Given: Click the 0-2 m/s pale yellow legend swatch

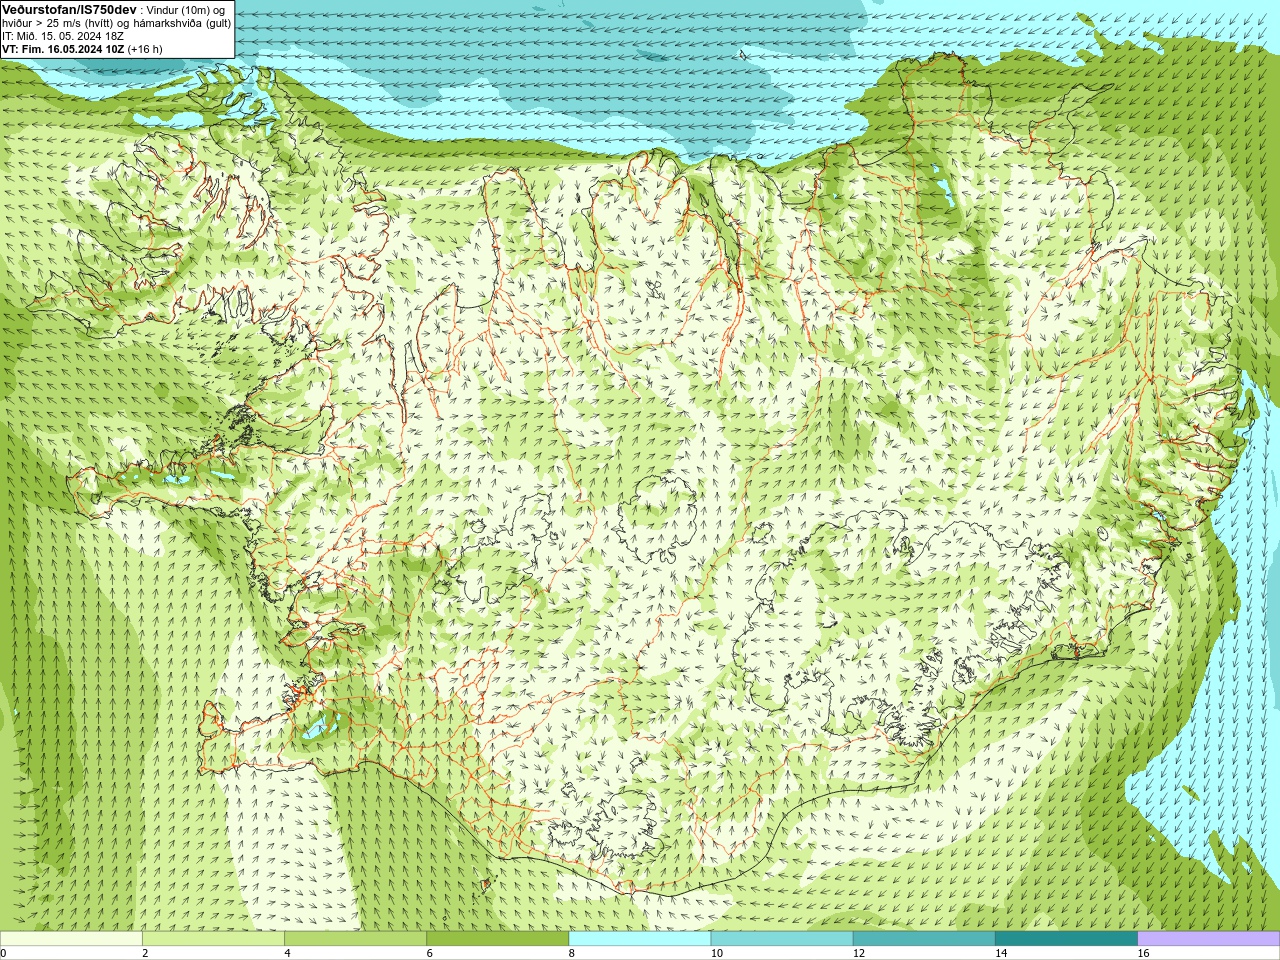Looking at the screenshot, I should [71, 939].
